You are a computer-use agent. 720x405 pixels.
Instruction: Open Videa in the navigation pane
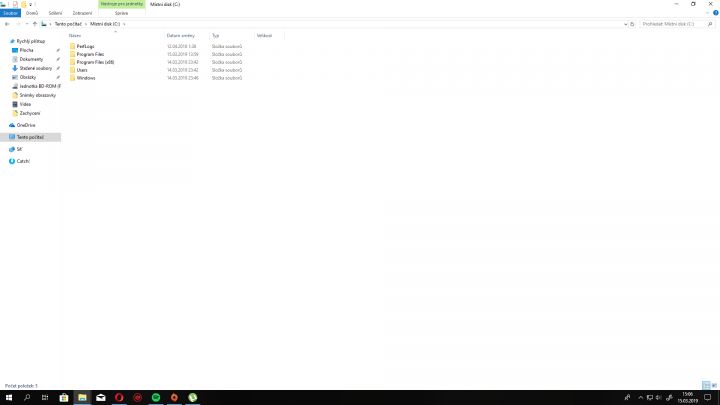[25, 104]
